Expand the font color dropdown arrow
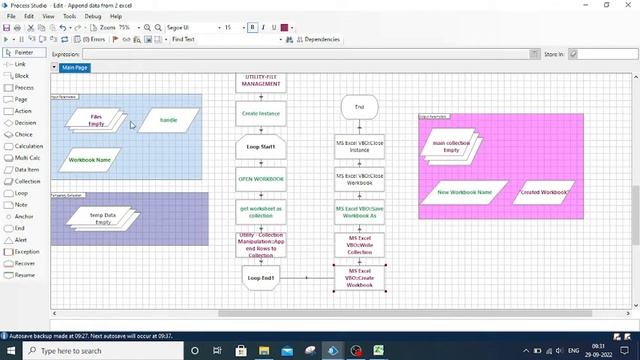 pyautogui.click(x=292, y=28)
